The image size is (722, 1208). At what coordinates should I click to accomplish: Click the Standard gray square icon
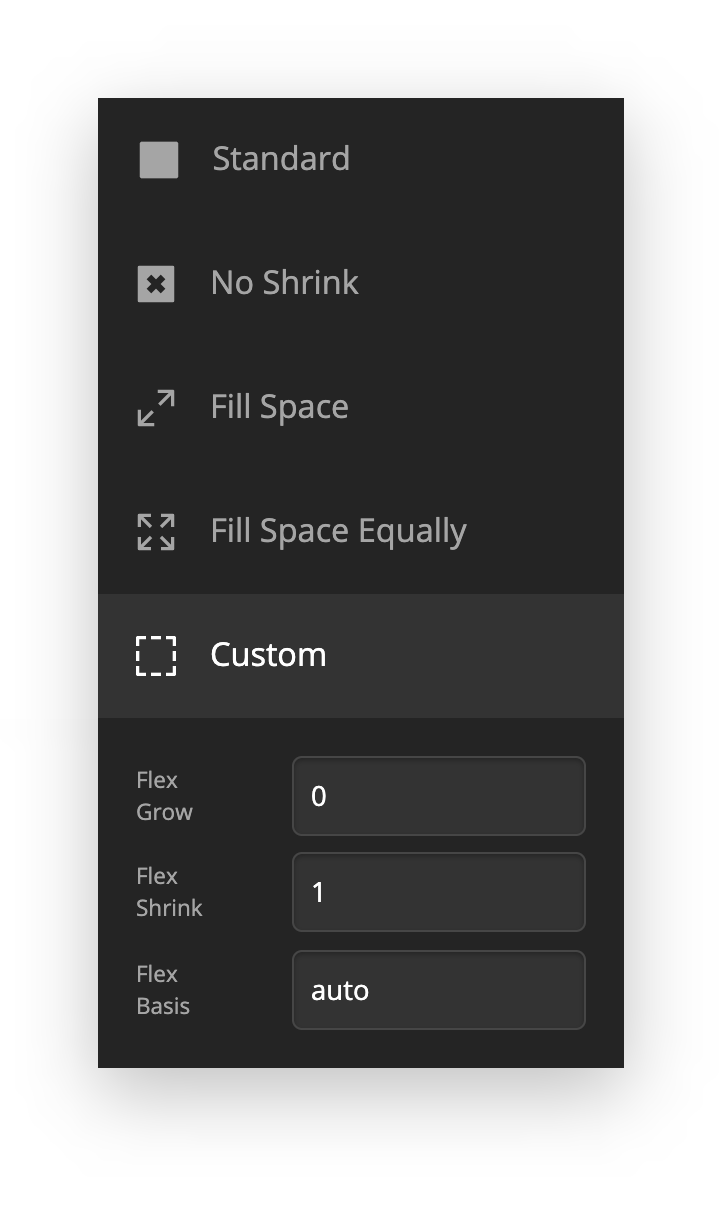click(x=158, y=160)
